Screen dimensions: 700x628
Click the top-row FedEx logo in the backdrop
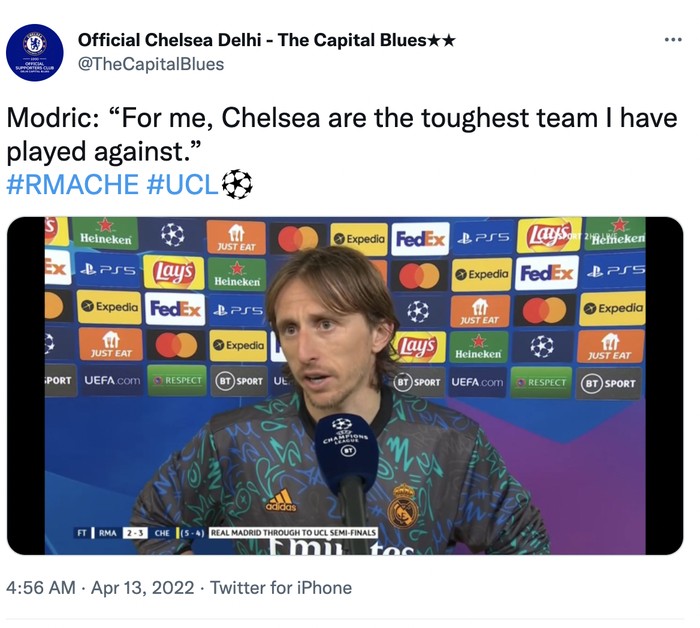pos(420,239)
